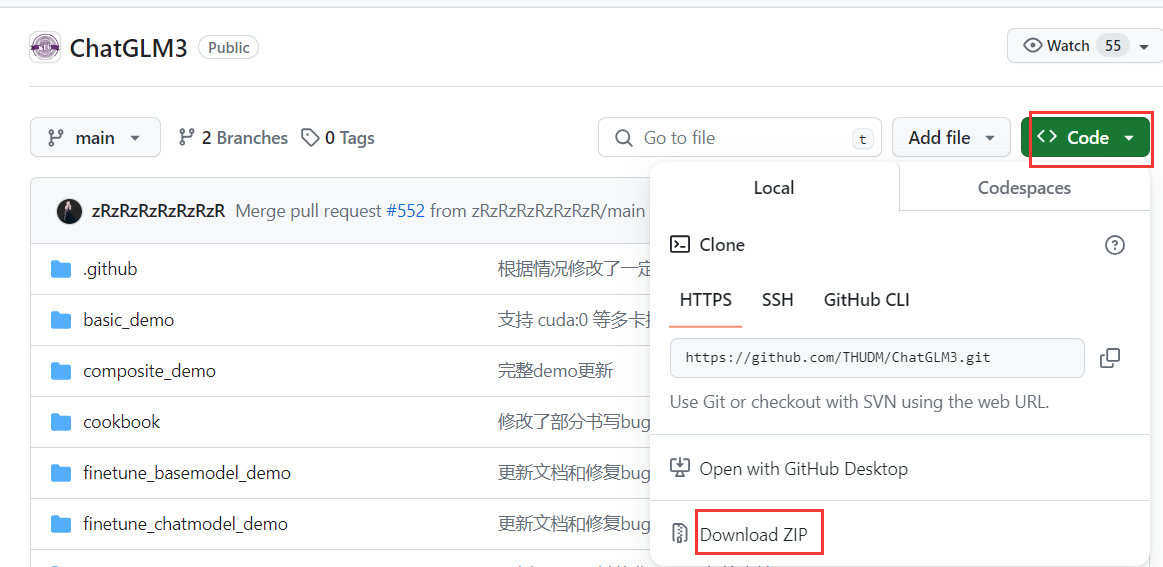This screenshot has width=1163, height=567.
Task: Open the zRzRzRzRzRzRzR author link
Action: (x=158, y=211)
